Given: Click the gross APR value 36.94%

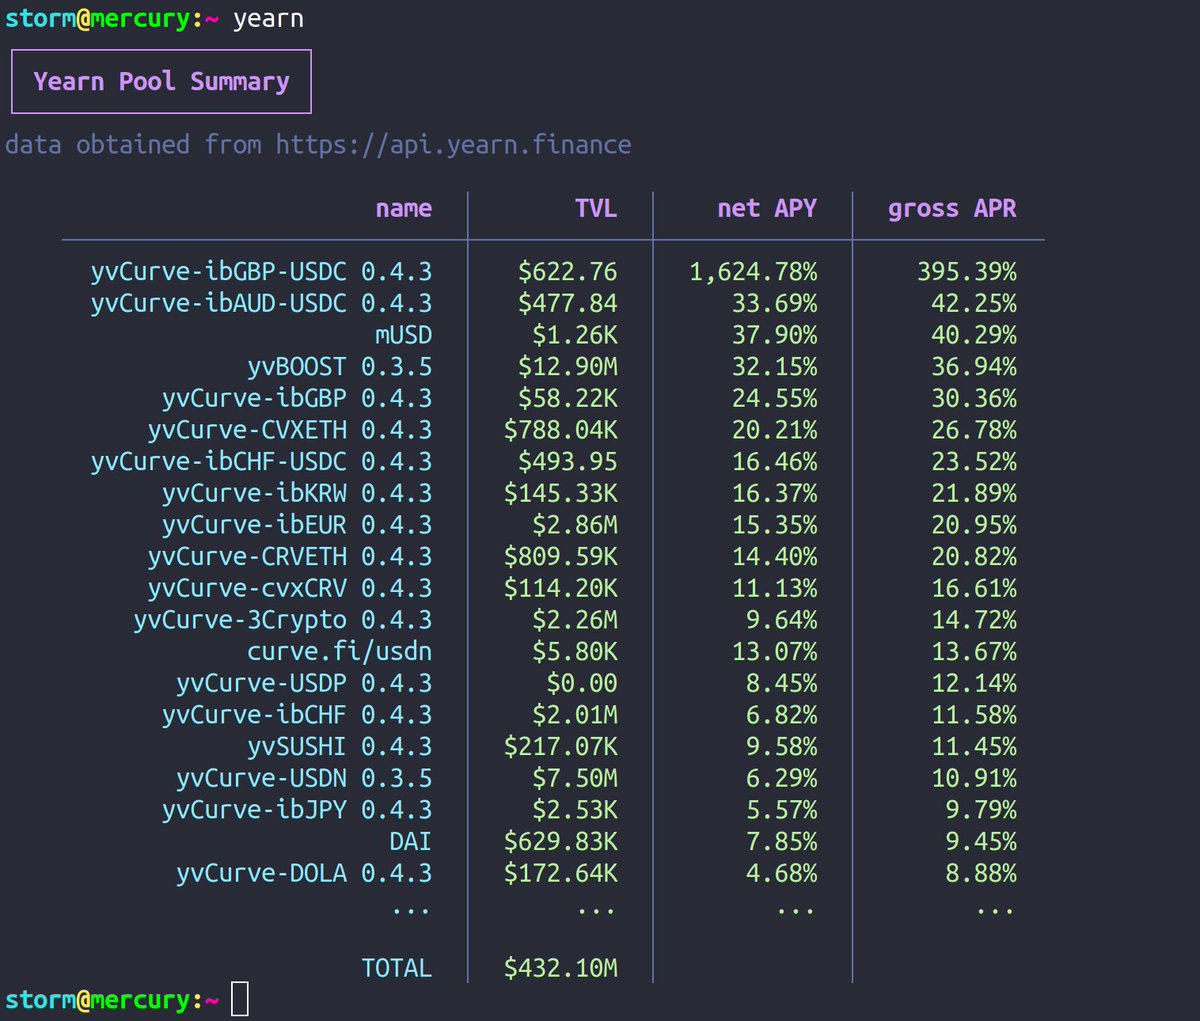Looking at the screenshot, I should click(974, 367).
